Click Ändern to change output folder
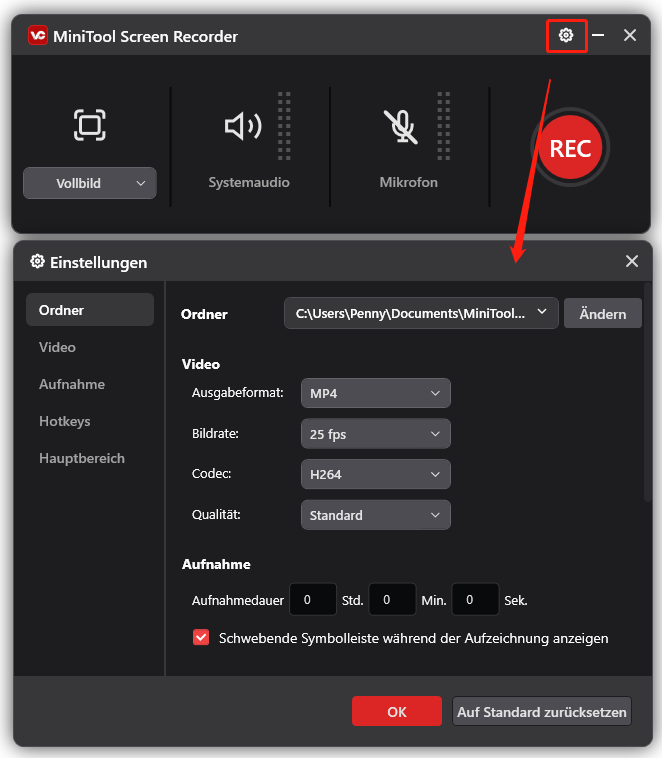The image size is (662, 758). (x=603, y=314)
